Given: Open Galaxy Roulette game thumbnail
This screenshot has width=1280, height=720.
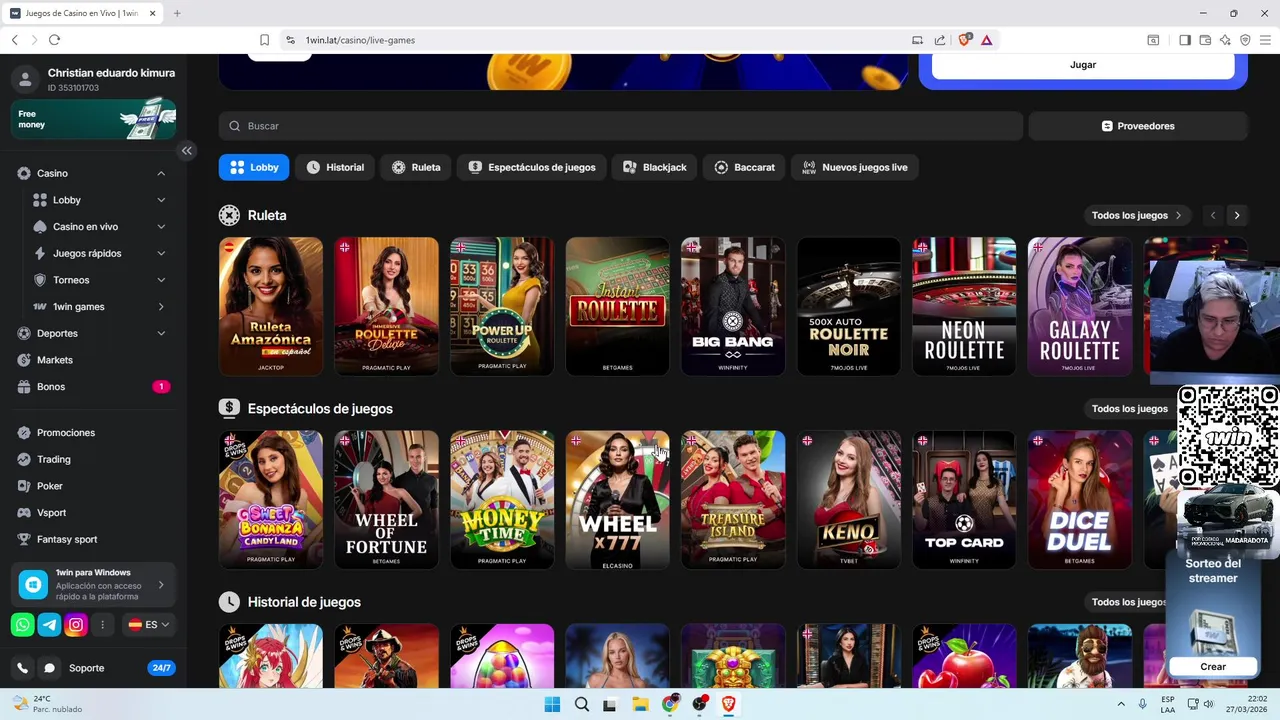Looking at the screenshot, I should 1080,306.
